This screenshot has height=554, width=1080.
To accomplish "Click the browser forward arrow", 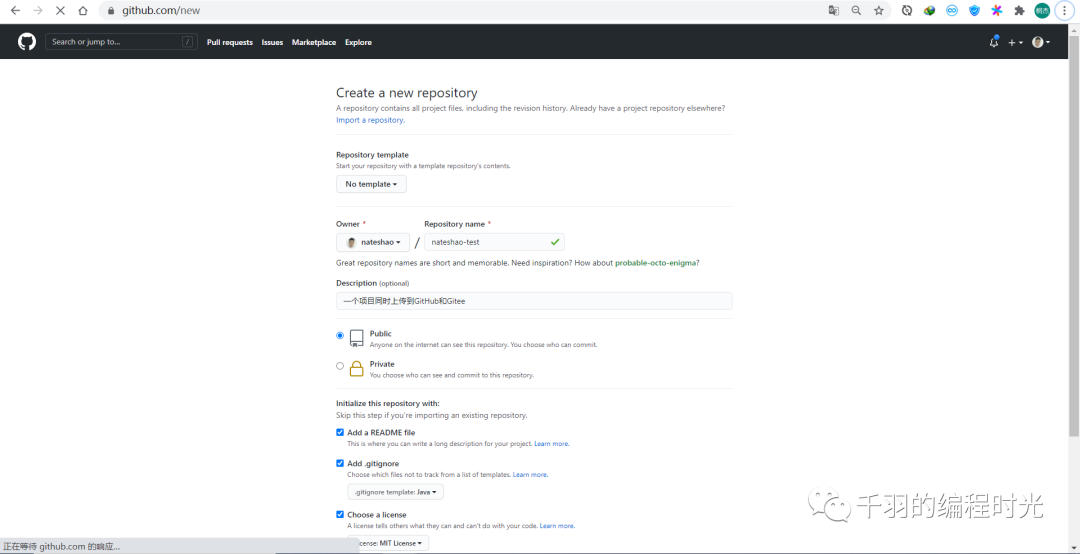I will (38, 11).
